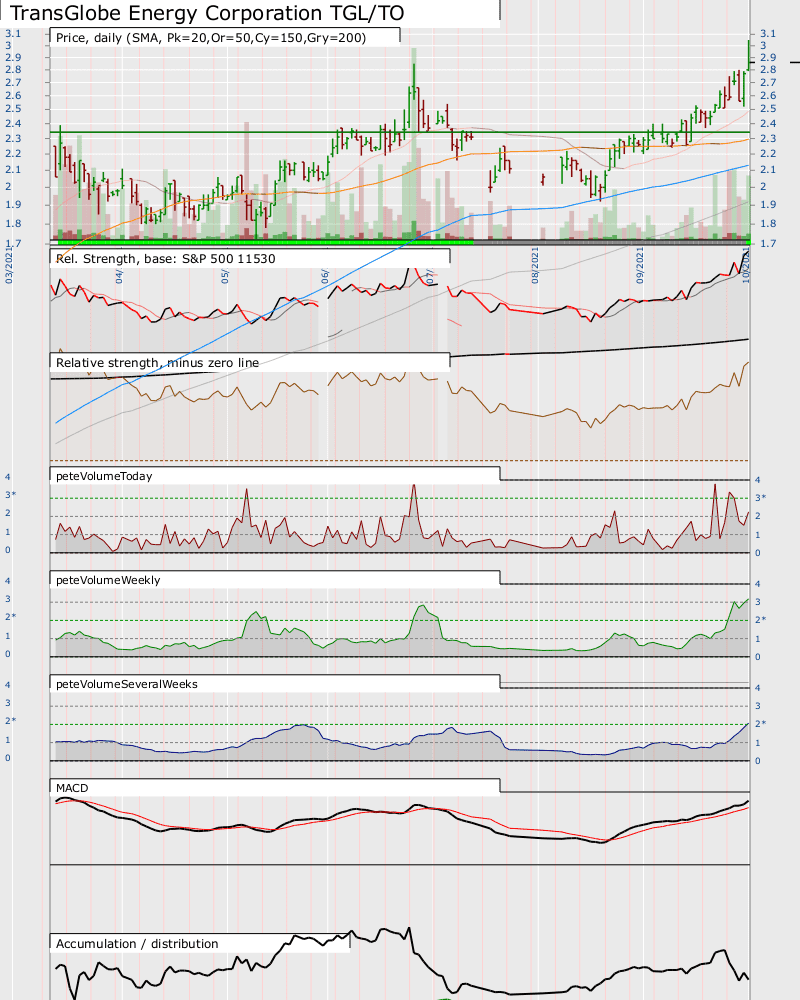Click the chart title TransGlobe Energy Corporation TGL/TO
Screen dimensions: 800x1000
pyautogui.click(x=207, y=13)
